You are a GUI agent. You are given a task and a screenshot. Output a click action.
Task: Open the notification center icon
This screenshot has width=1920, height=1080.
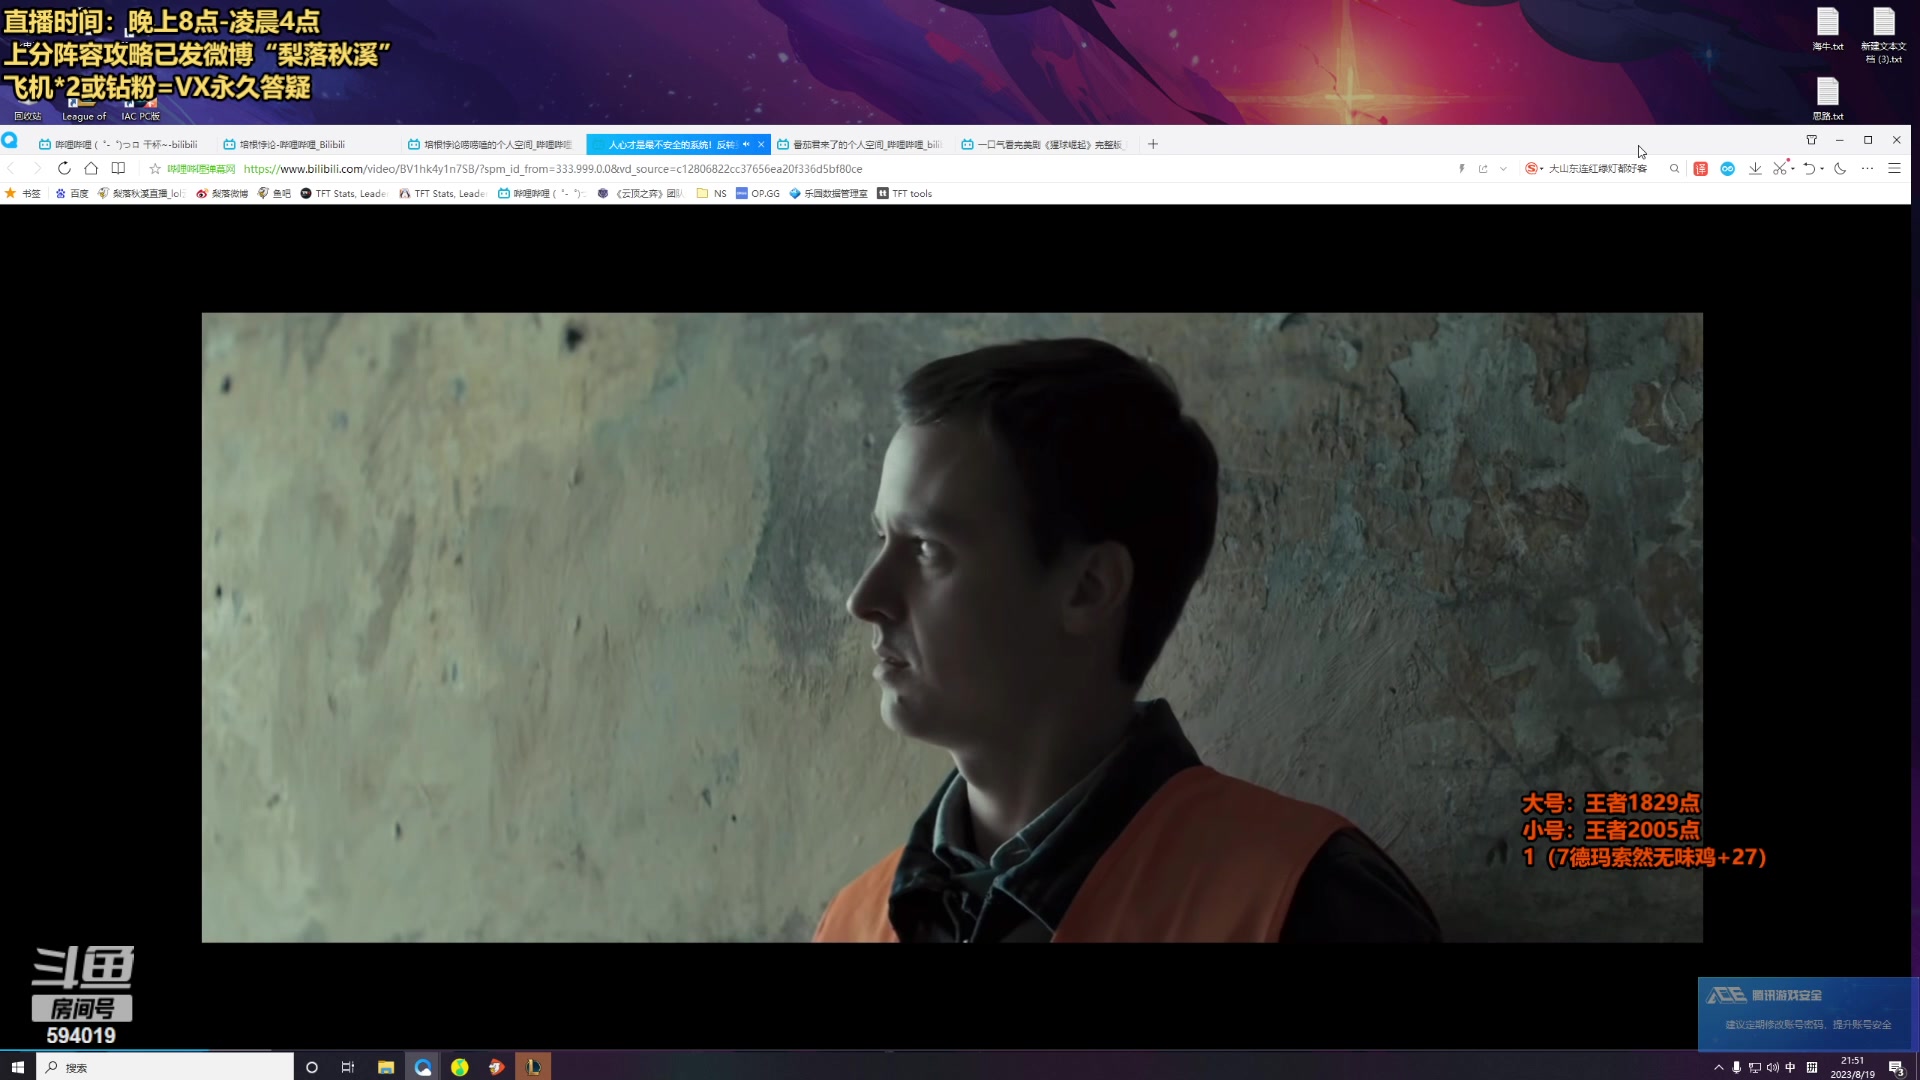(1896, 1067)
